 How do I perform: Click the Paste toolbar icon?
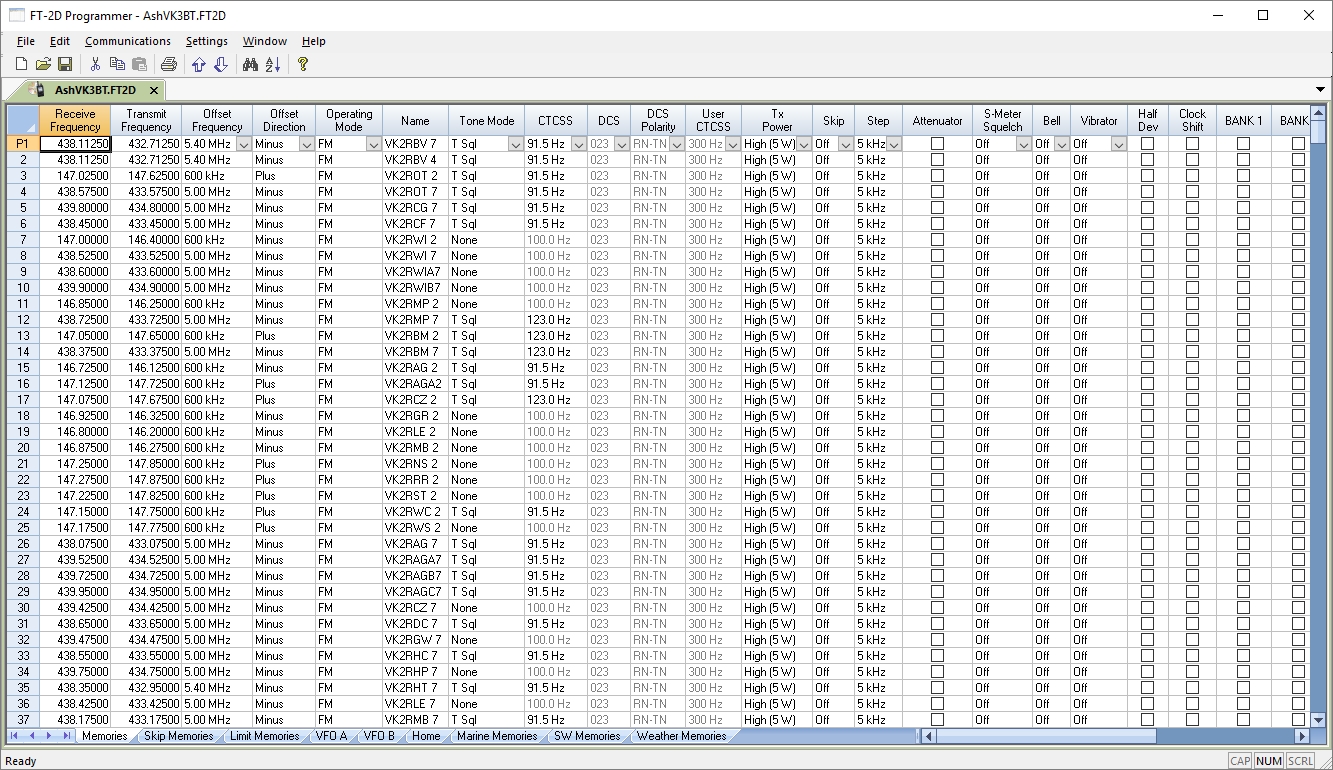click(x=139, y=65)
